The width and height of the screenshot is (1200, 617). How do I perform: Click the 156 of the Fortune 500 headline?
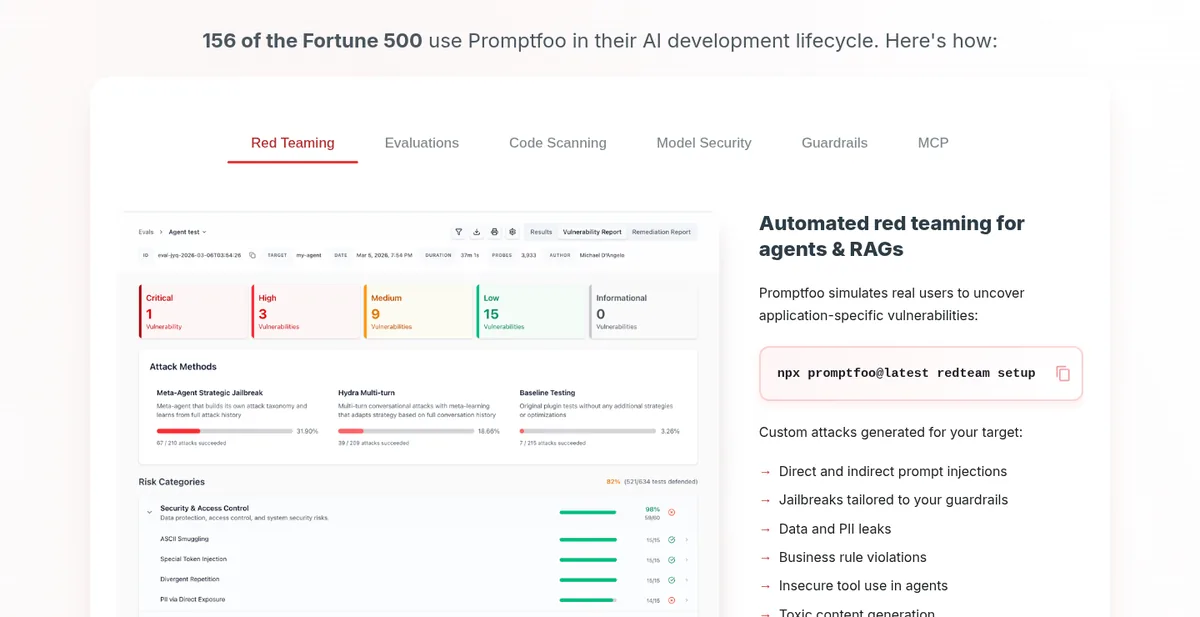click(x=312, y=41)
